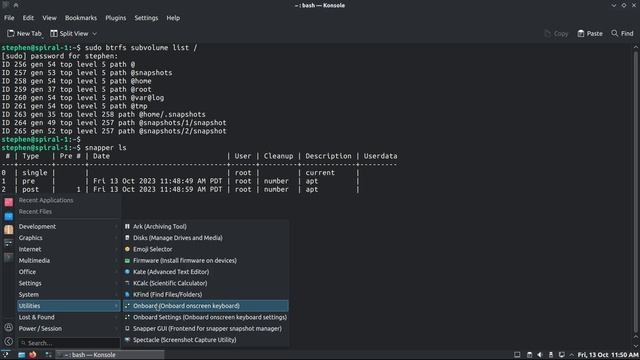
Task: Click the removable device tray icon
Action: [x=551, y=355]
